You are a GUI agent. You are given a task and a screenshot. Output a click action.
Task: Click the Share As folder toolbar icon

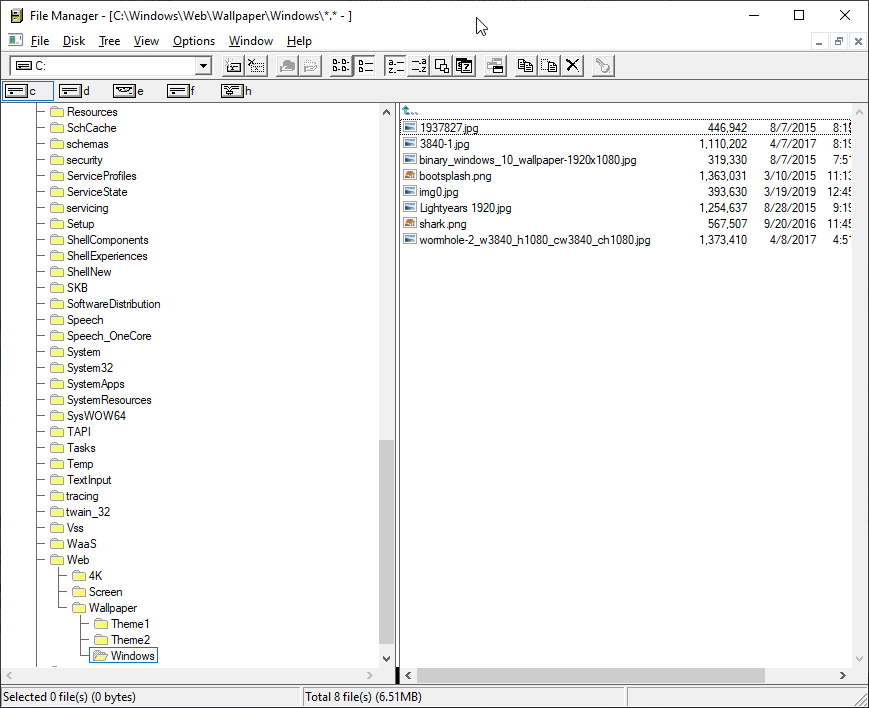287,66
